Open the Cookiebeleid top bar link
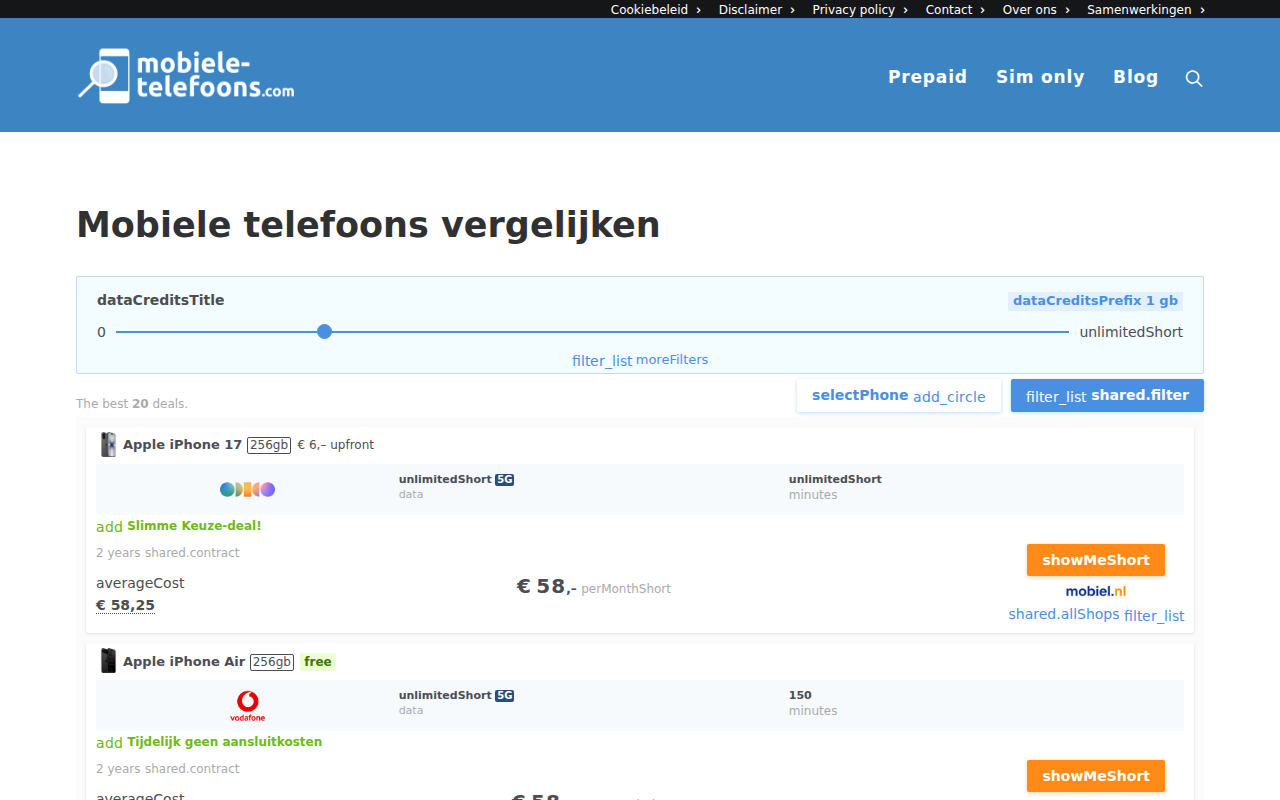Screen dimensions: 1280x800 (656, 9)
